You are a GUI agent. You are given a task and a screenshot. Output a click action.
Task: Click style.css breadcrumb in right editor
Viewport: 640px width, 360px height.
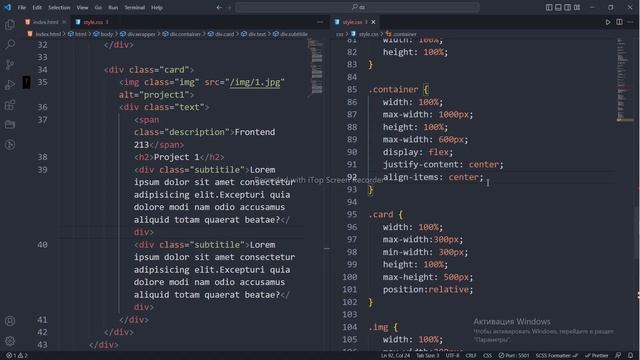368,34
